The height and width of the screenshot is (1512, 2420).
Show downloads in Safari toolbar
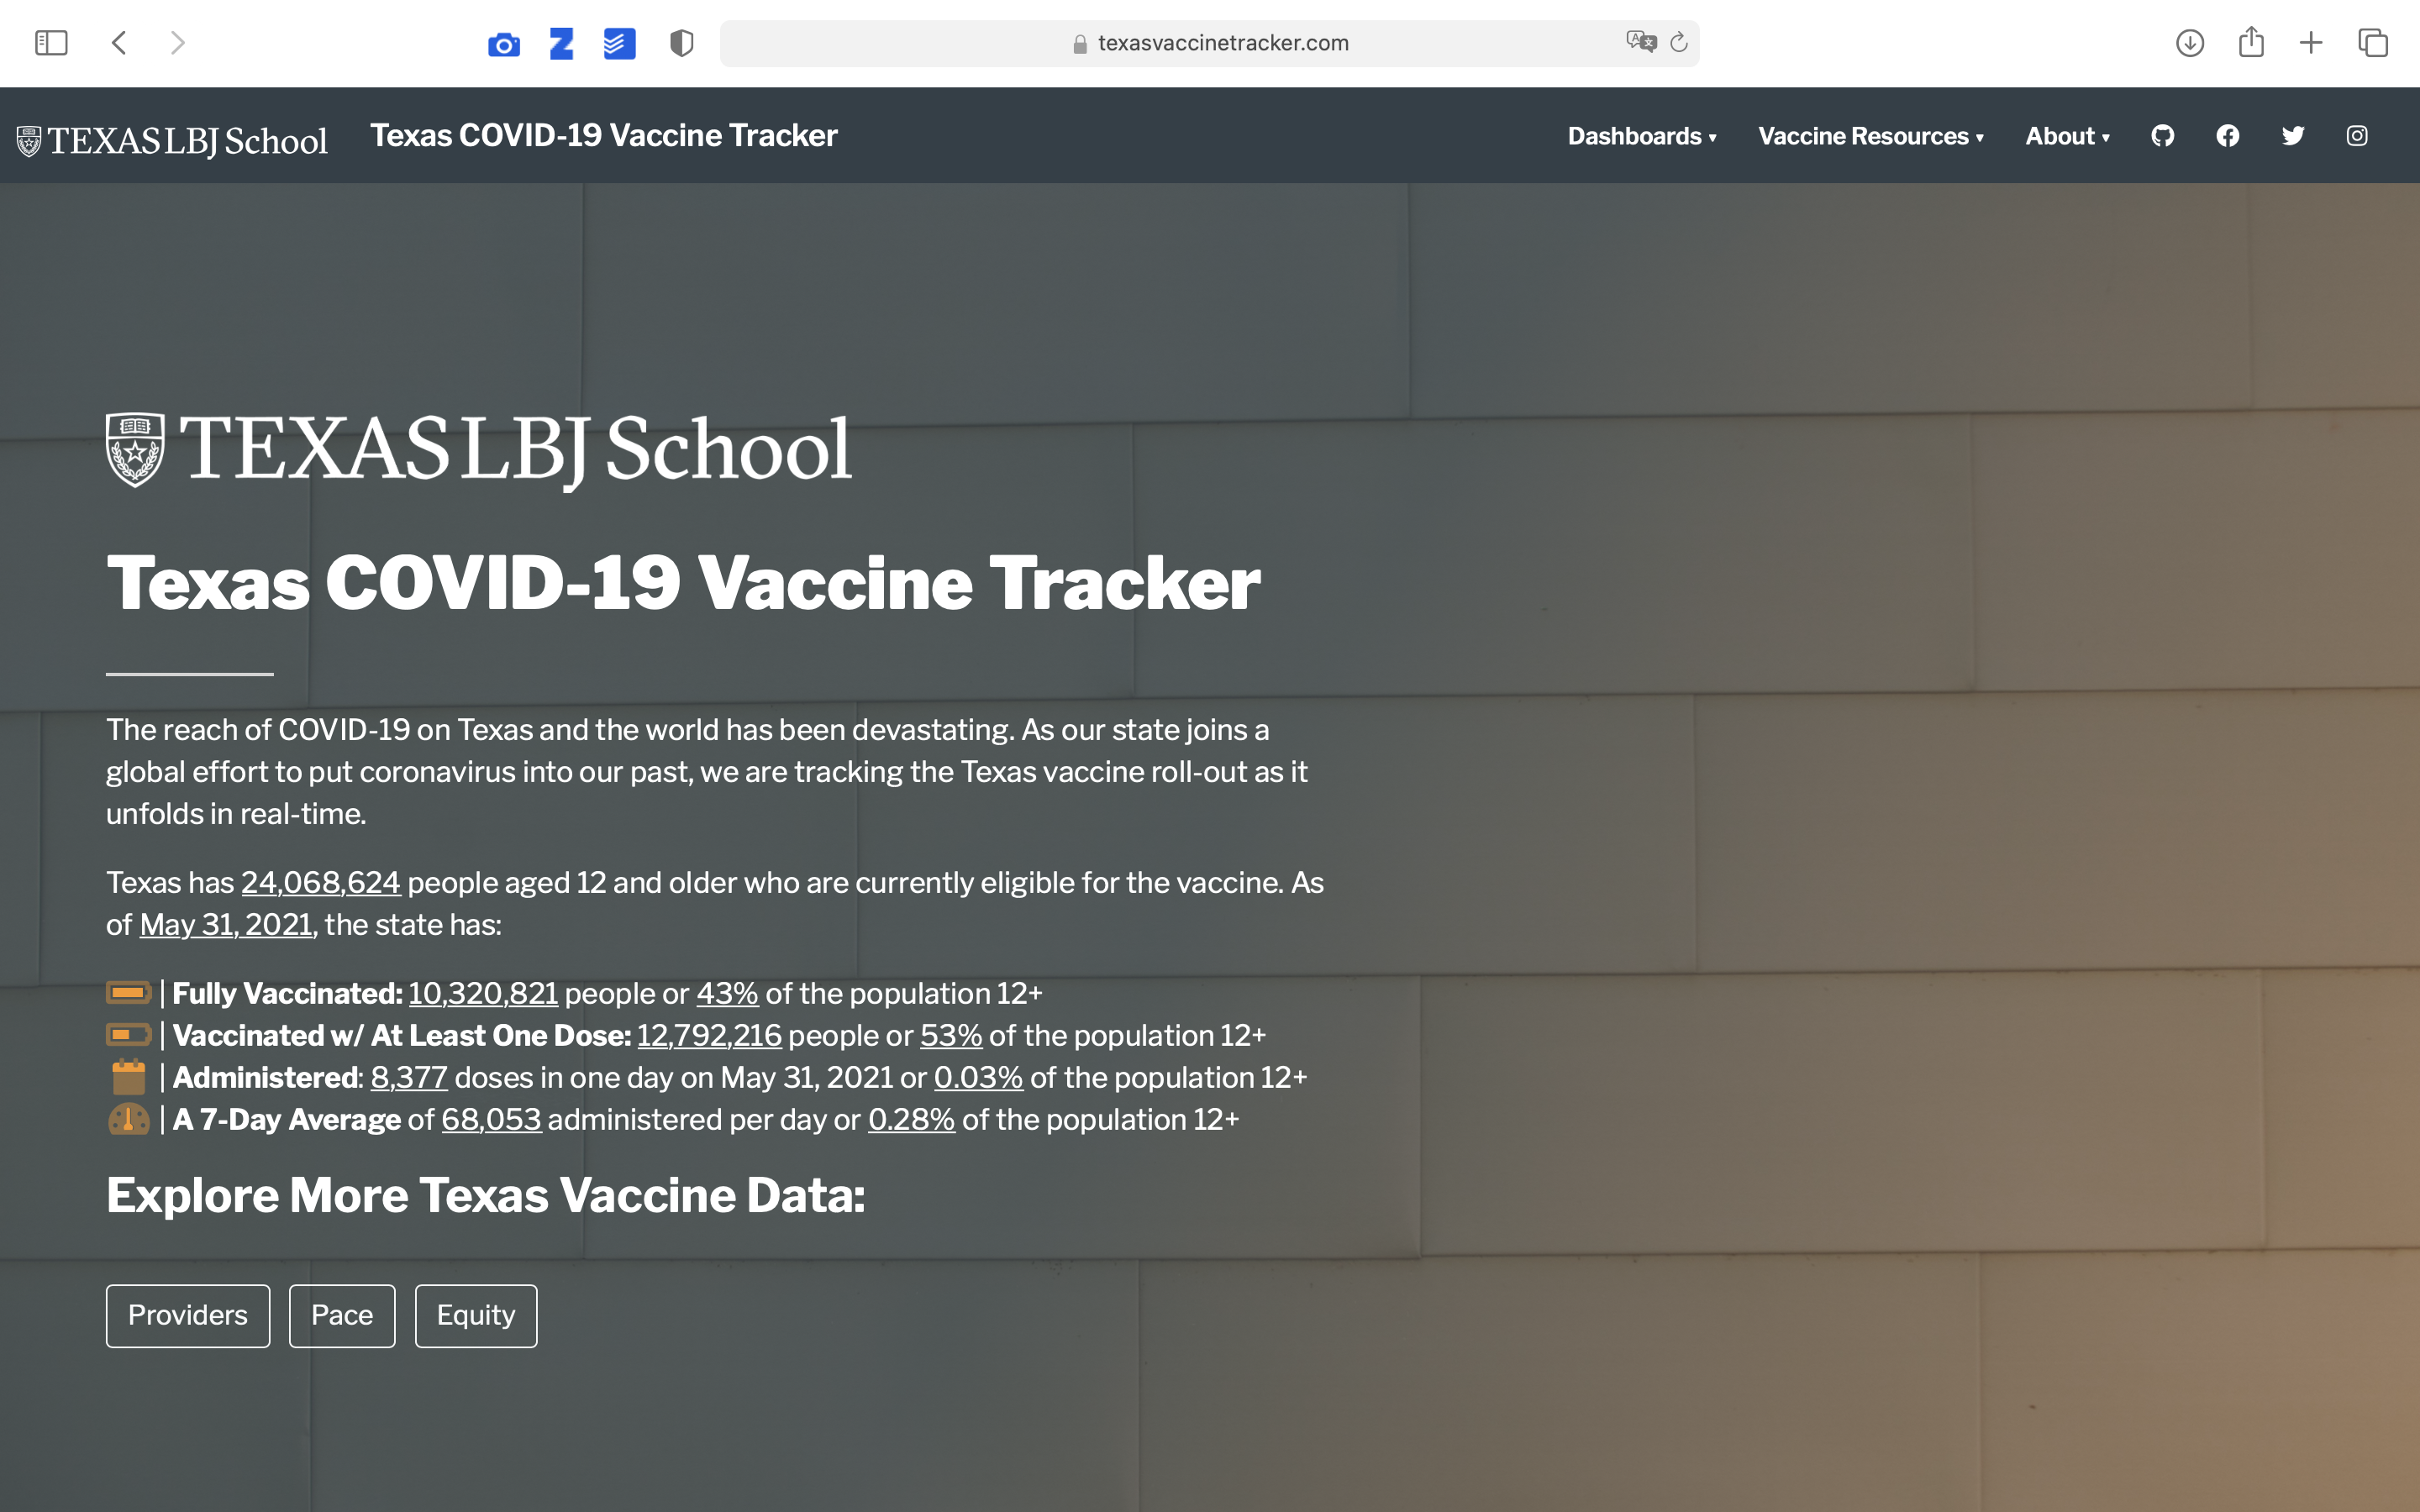click(x=2190, y=43)
